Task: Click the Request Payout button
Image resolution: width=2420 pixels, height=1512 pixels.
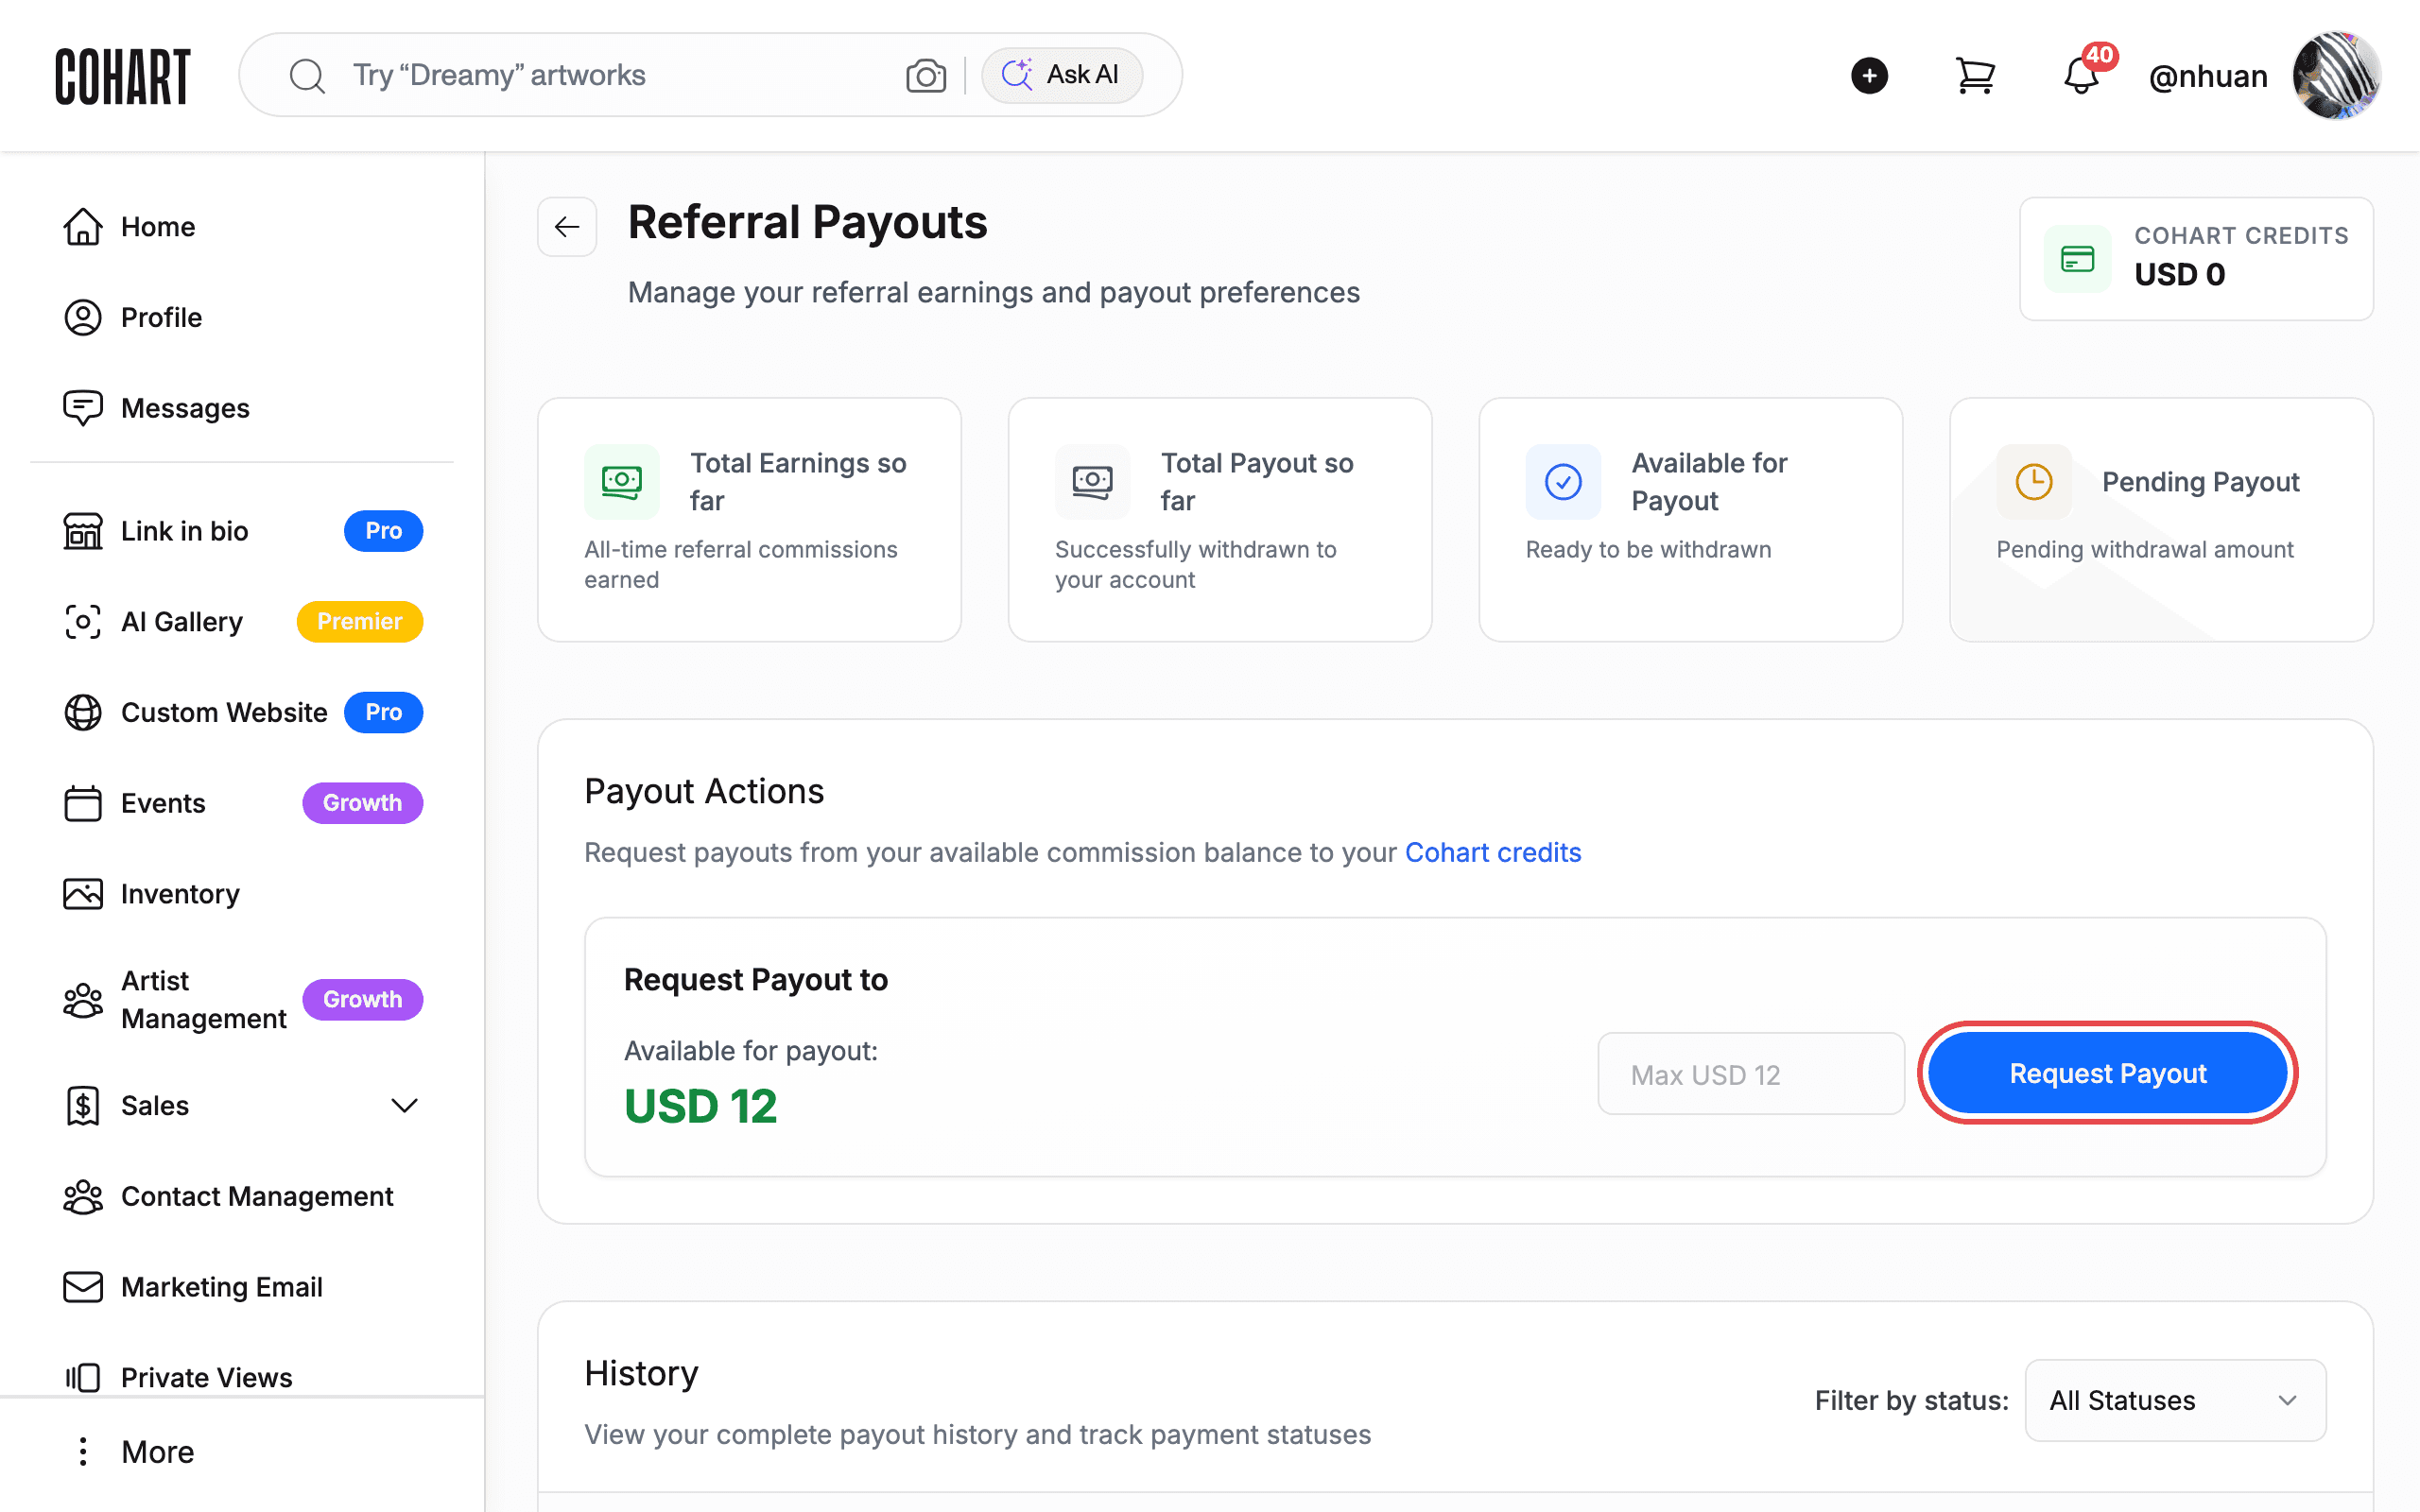Action: coord(2108,1073)
